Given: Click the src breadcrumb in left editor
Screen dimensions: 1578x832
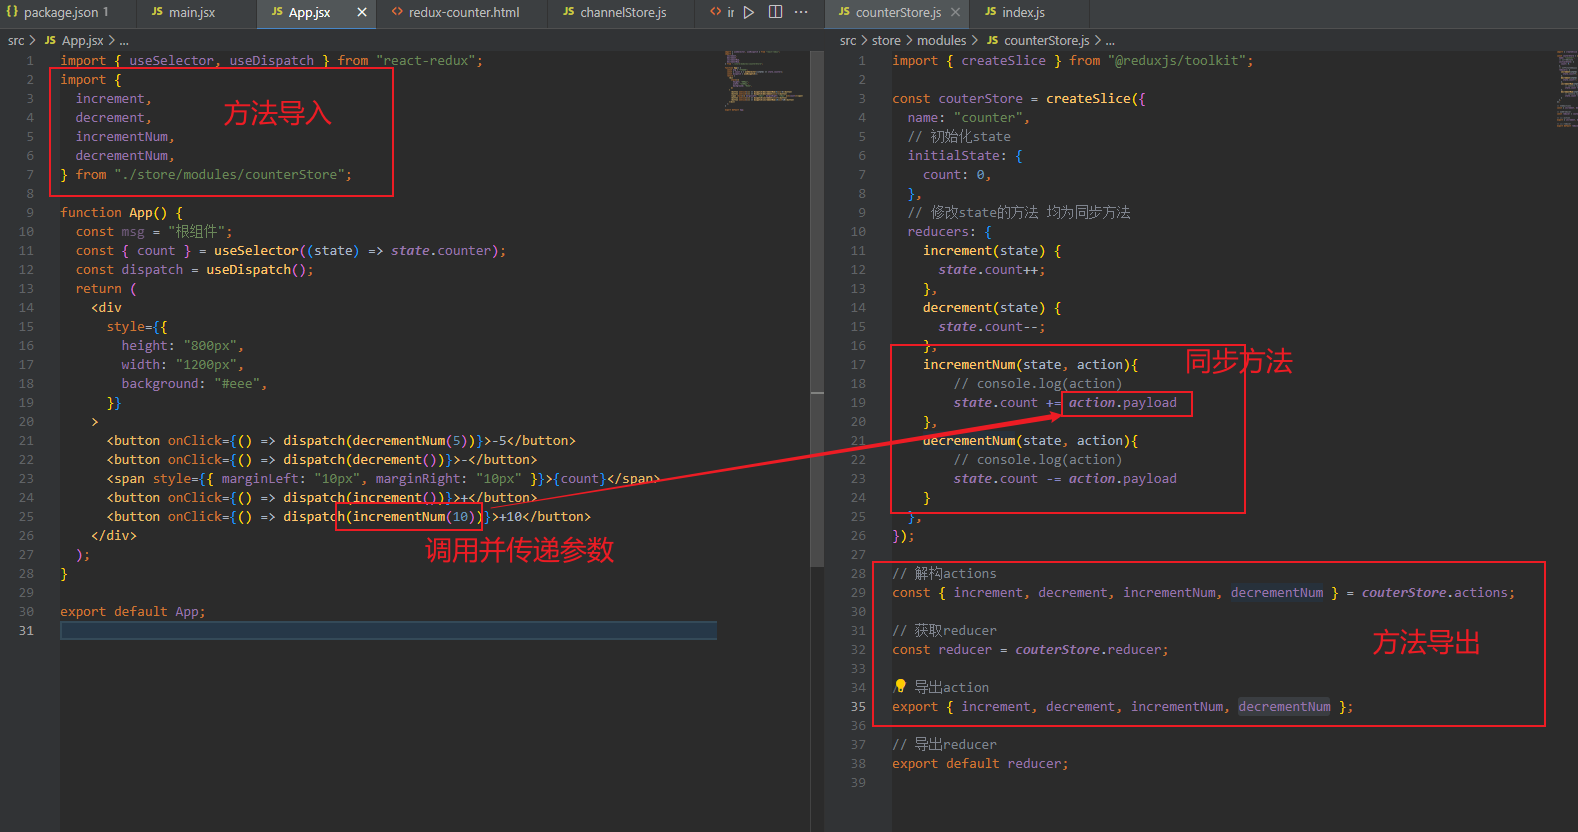Looking at the screenshot, I should click(16, 40).
